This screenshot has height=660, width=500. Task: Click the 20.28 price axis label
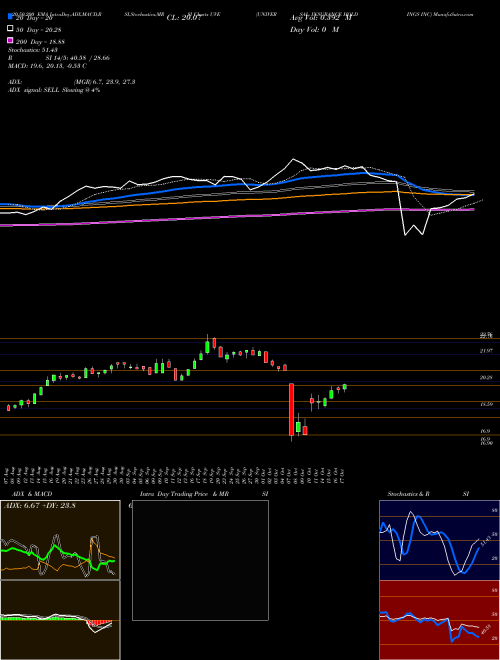(486, 378)
